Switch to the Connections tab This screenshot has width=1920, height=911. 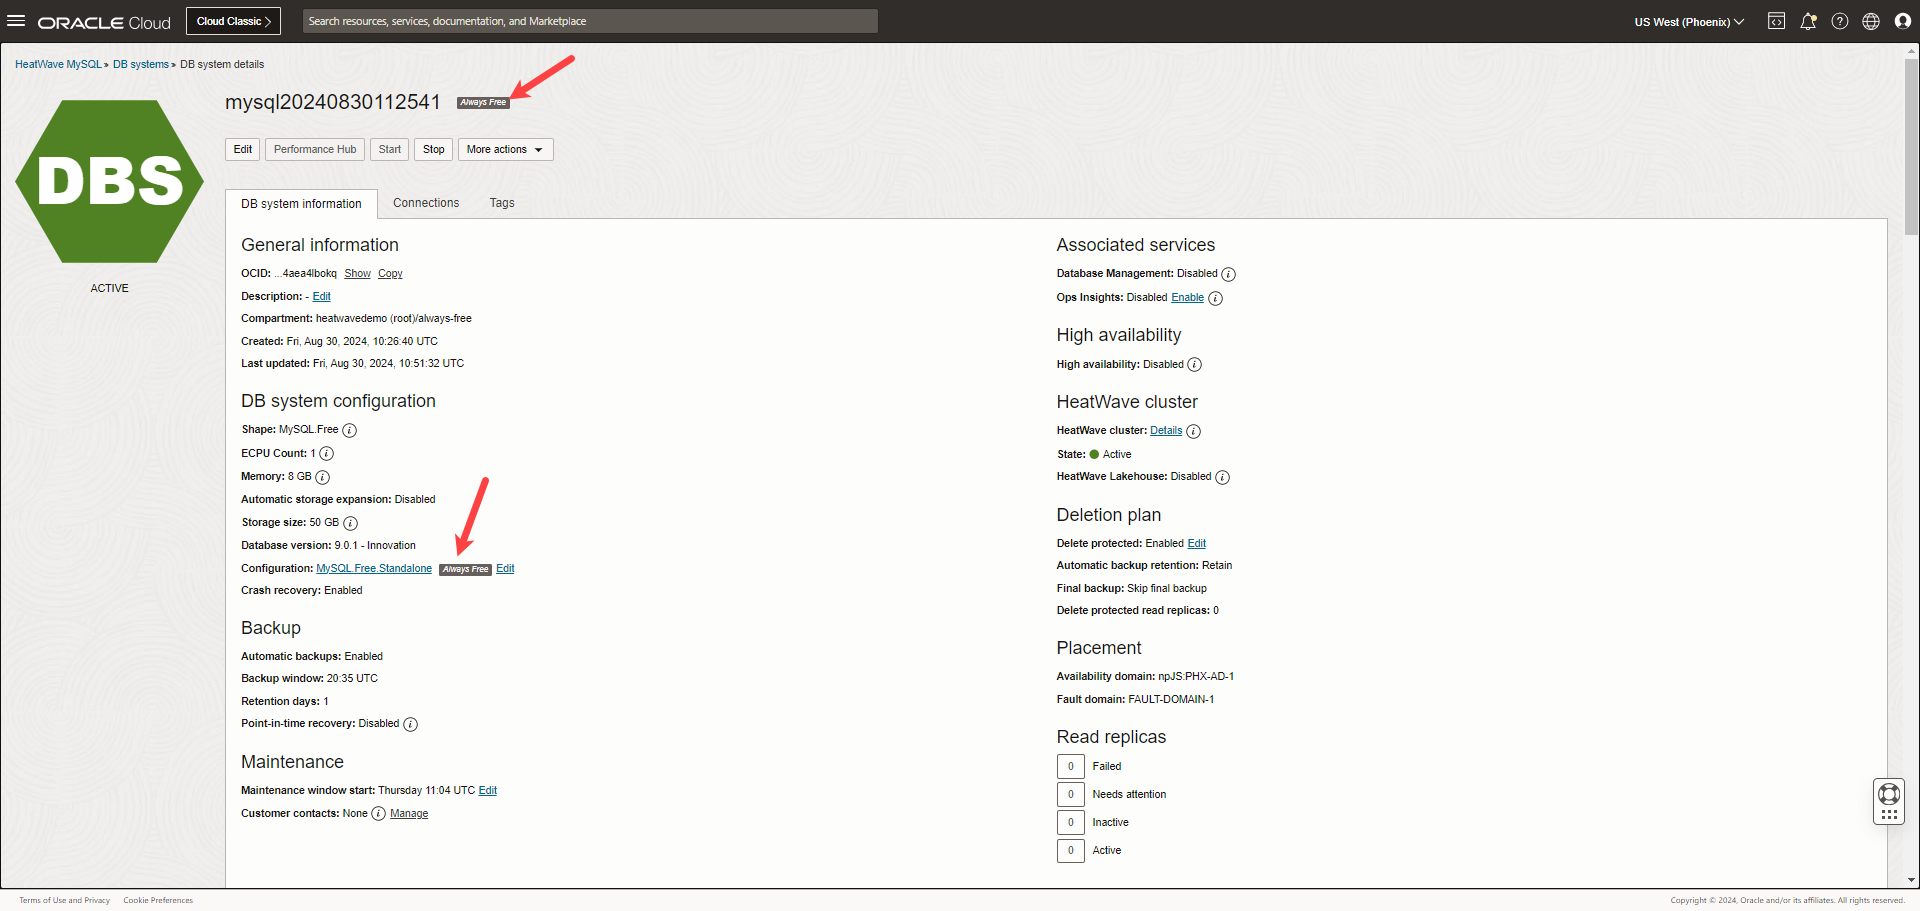tap(426, 203)
